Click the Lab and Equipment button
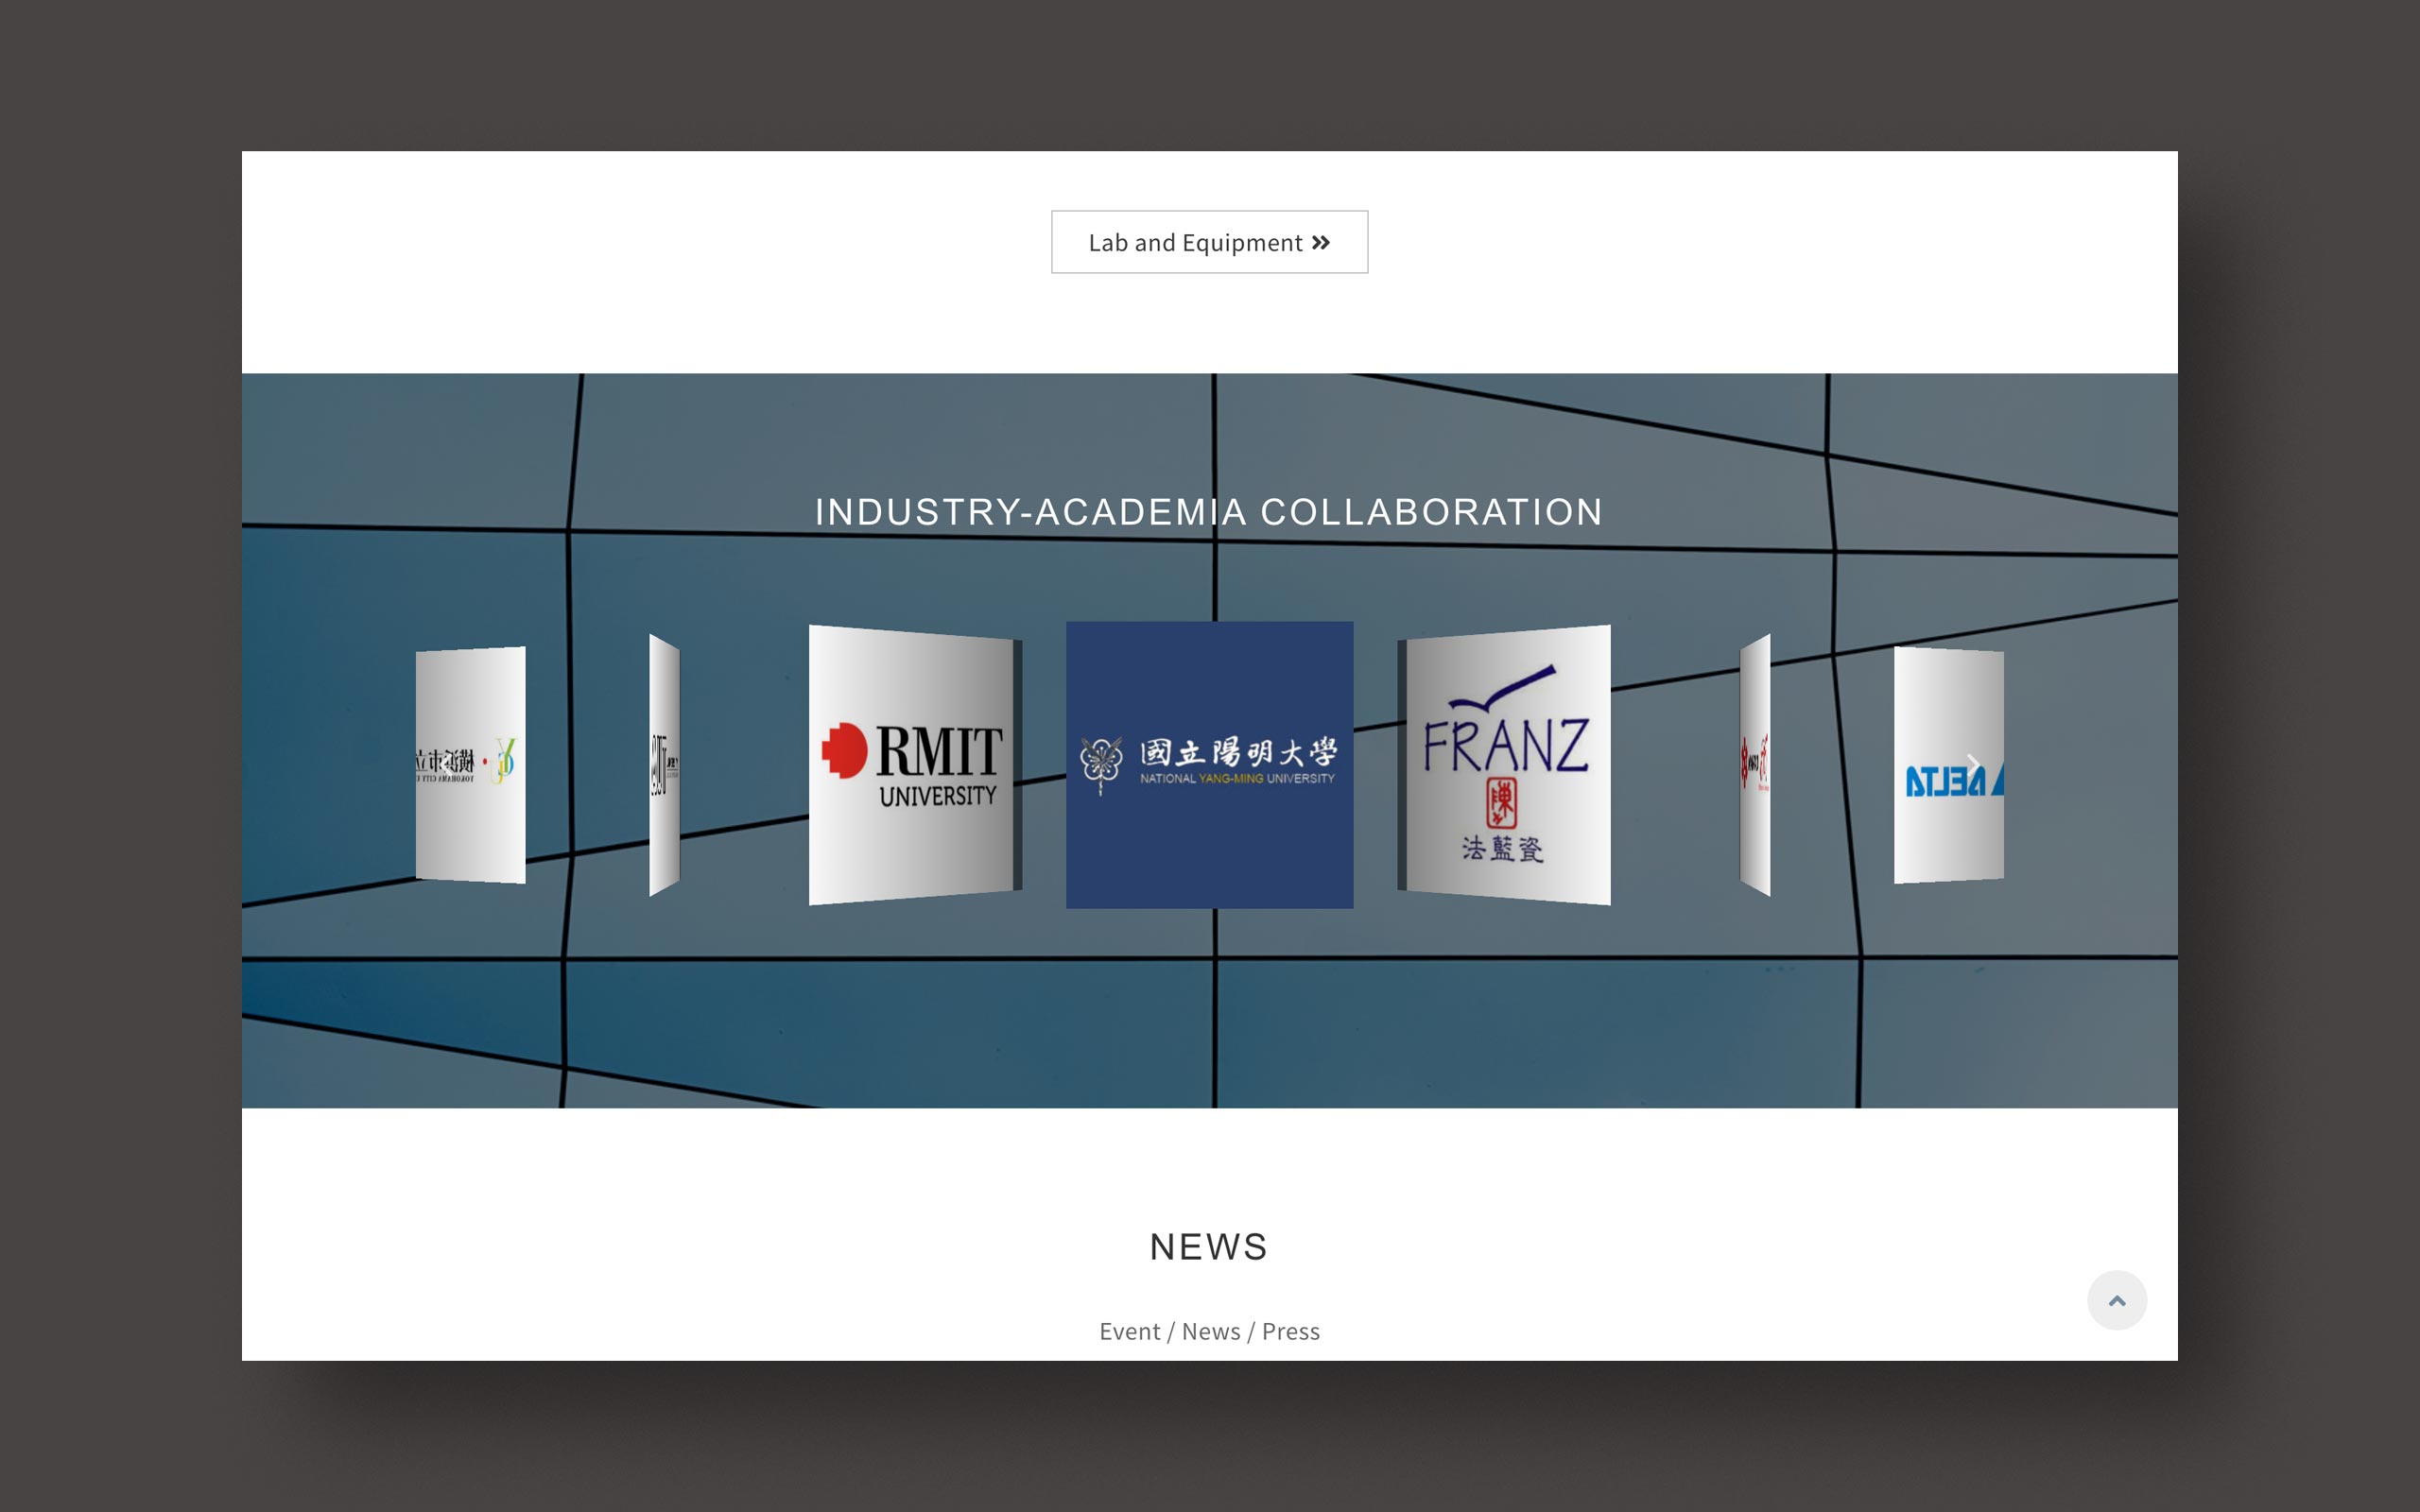 point(1208,242)
